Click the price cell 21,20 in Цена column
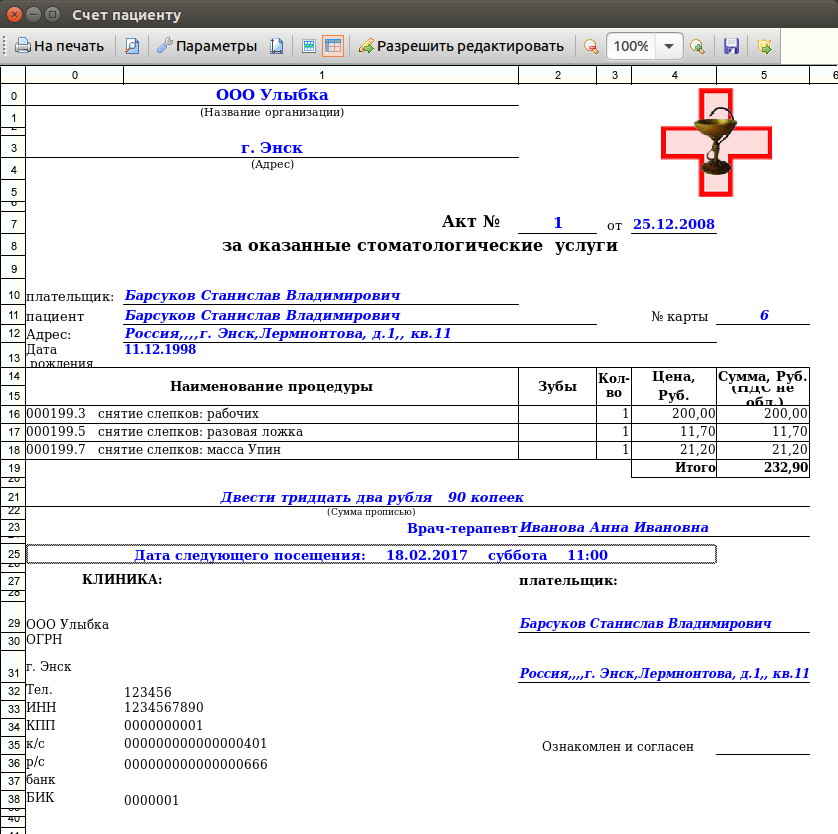Viewport: 838px width, 834px height. tap(674, 450)
